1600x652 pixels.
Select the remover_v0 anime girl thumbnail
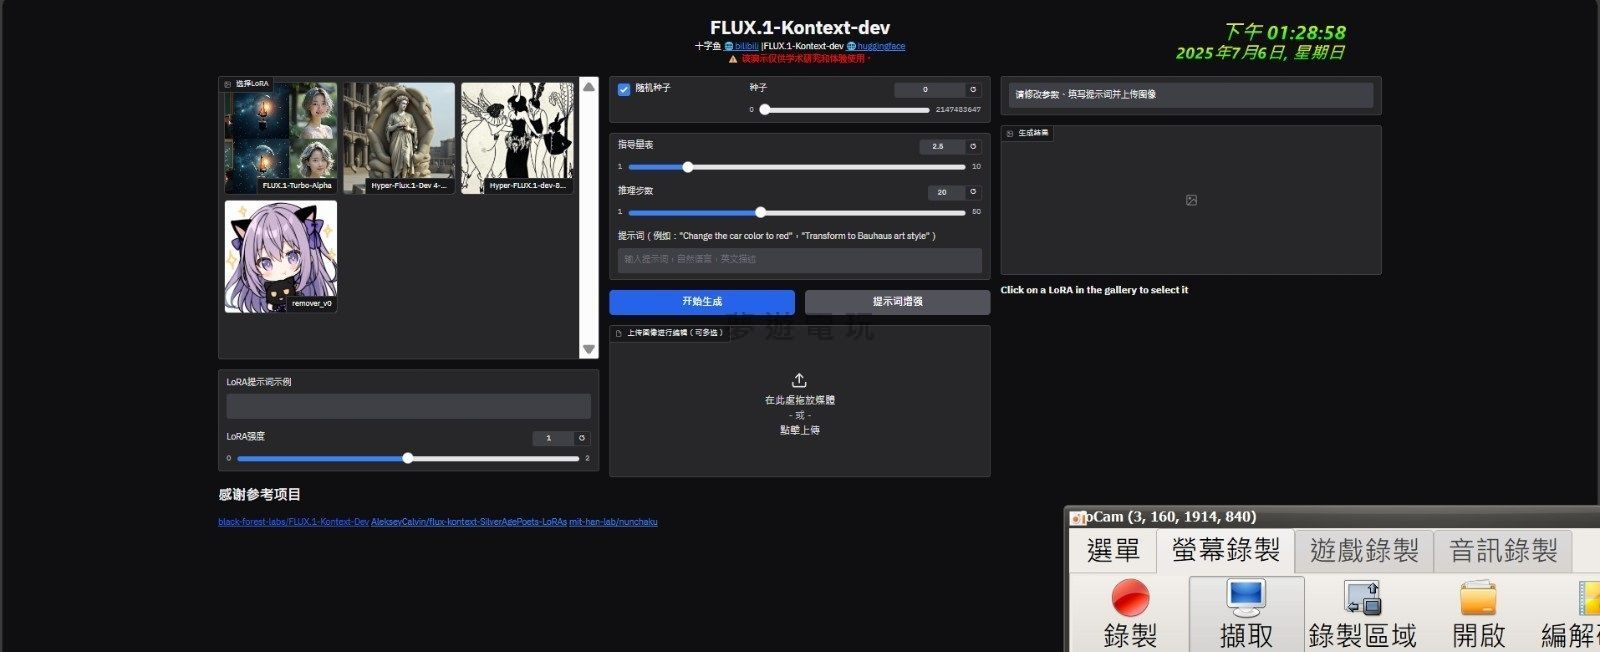[x=281, y=257]
